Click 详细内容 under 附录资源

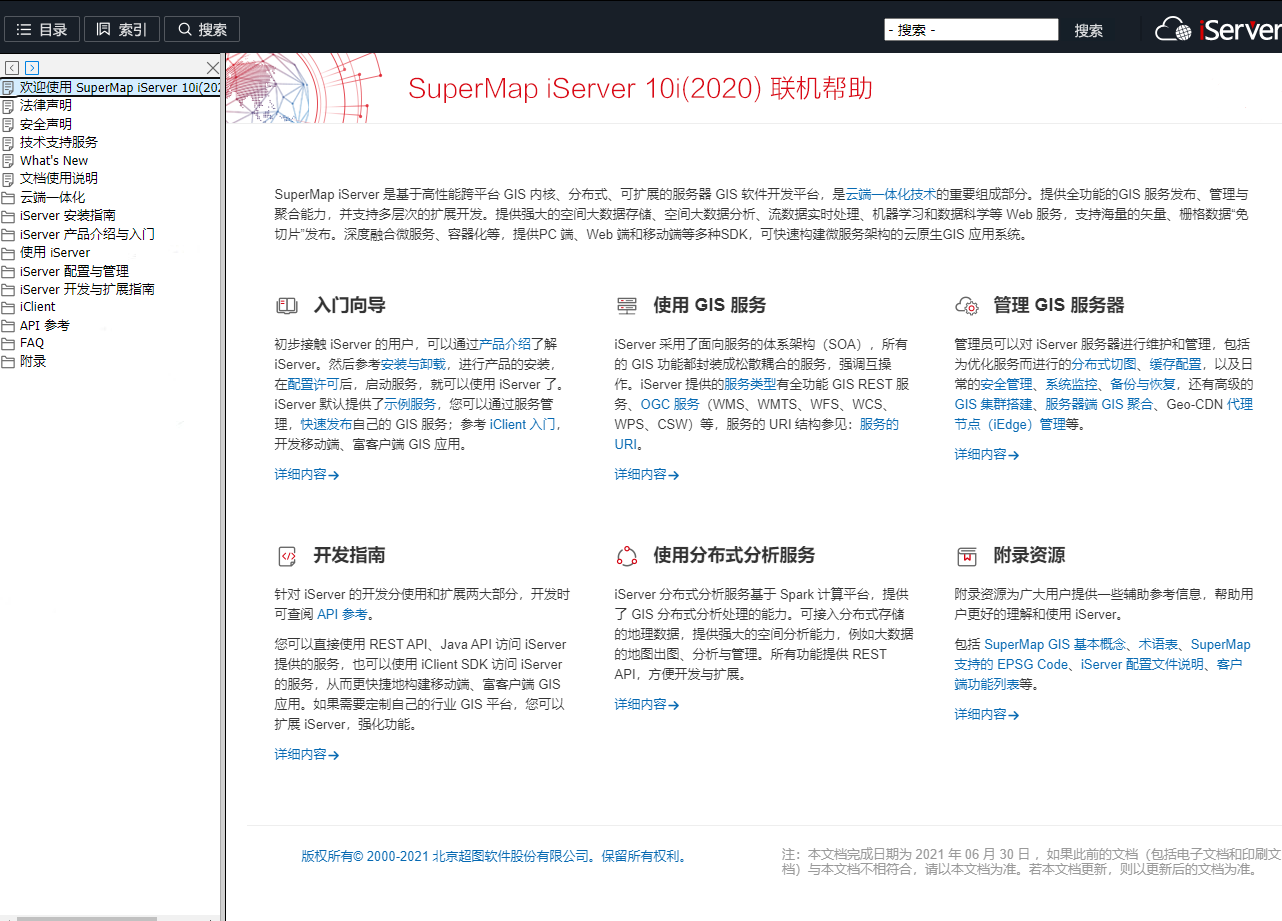[987, 715]
